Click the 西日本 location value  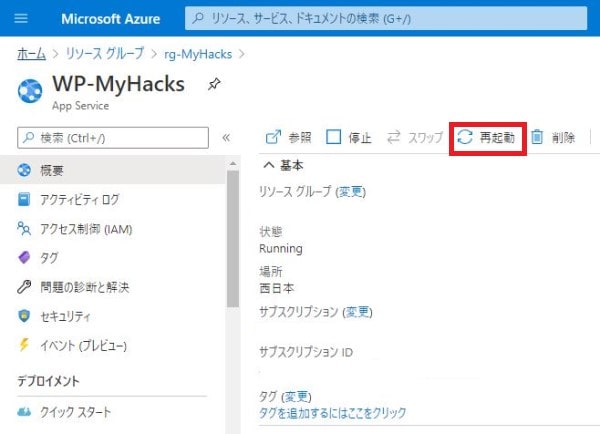click(276, 288)
